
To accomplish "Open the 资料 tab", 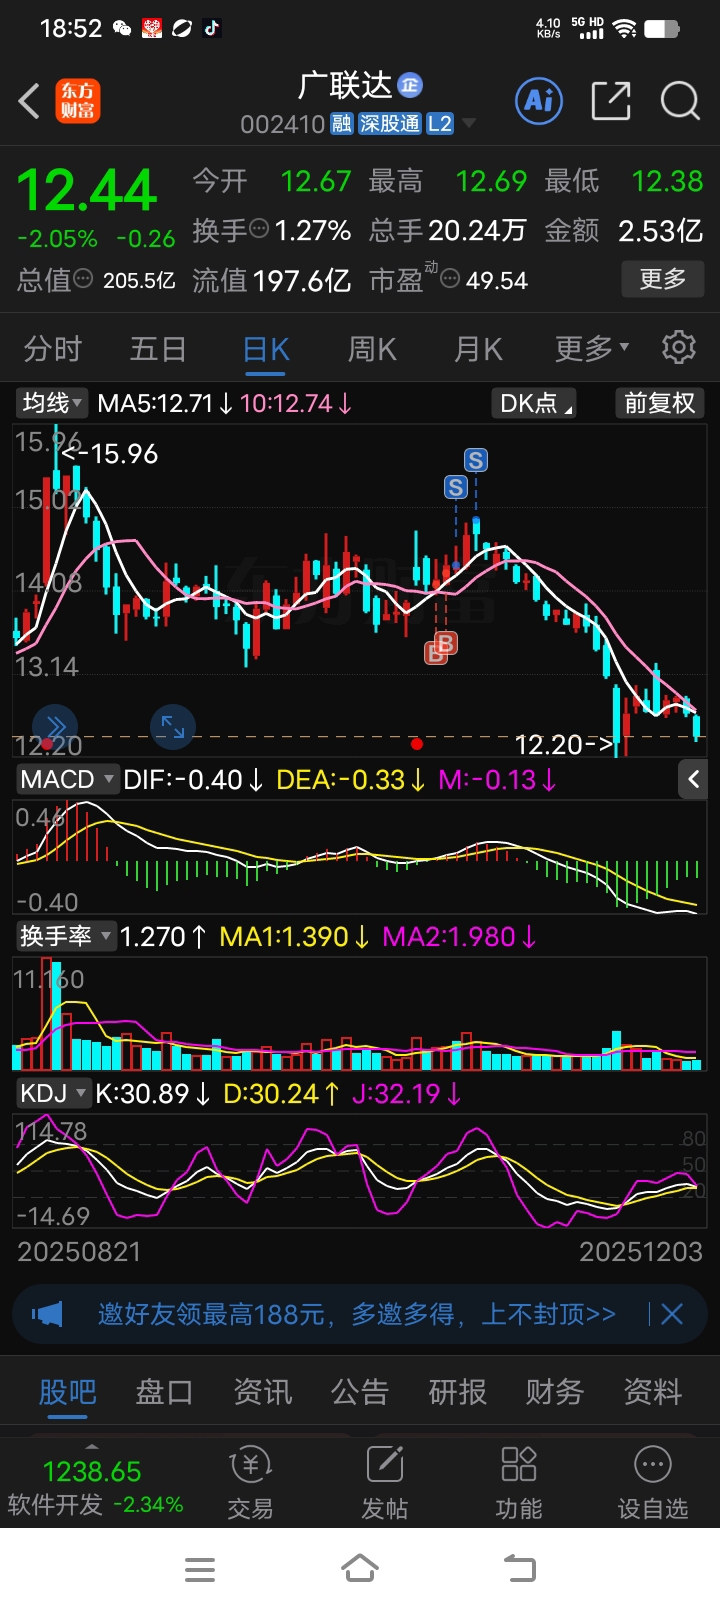I will [652, 1392].
